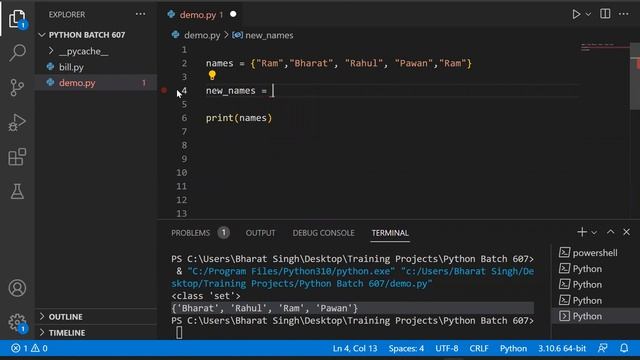The height and width of the screenshot is (360, 640).
Task: Open bill.py in the explorer
Action: click(x=71, y=67)
